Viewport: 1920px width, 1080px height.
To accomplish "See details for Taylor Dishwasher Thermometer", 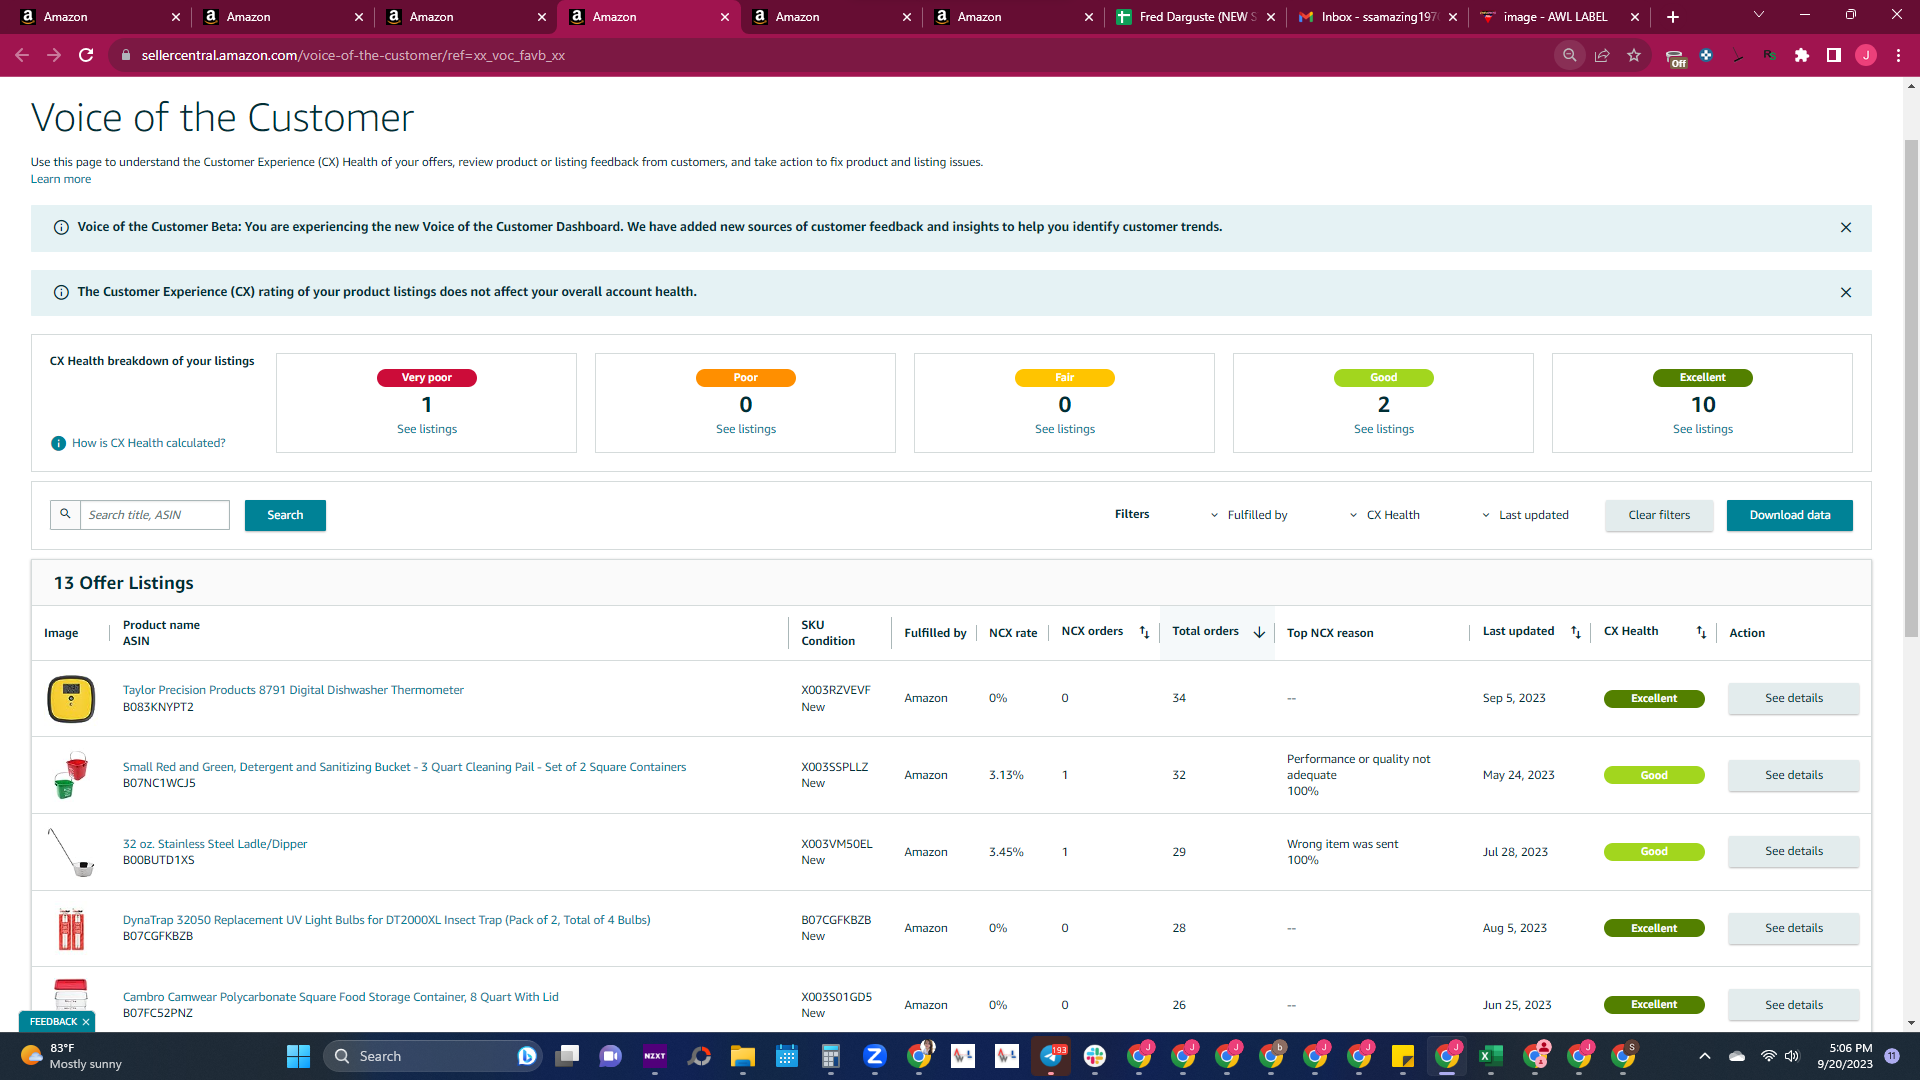I will click(1794, 698).
